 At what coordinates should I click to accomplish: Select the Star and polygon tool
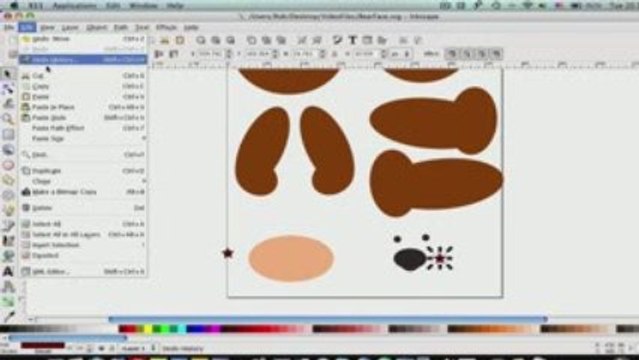8,180
